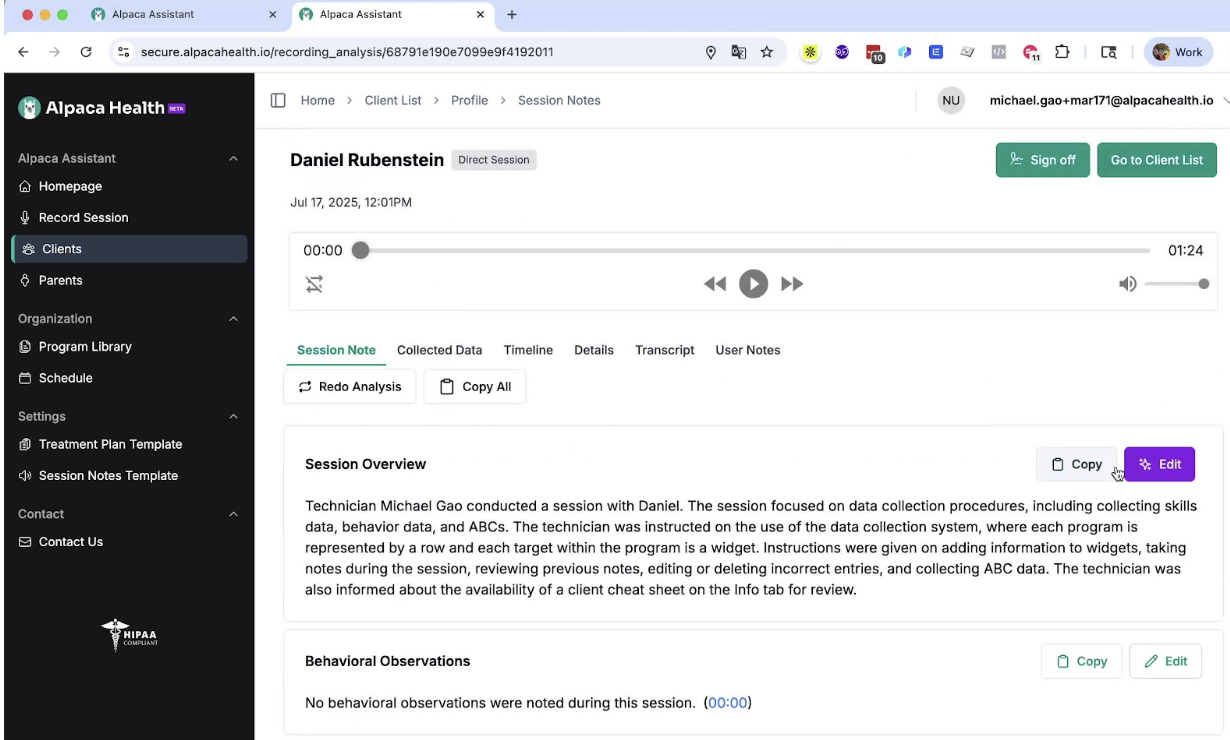Fast-forward the session recording
This screenshot has height=740, width=1230.
[792, 284]
